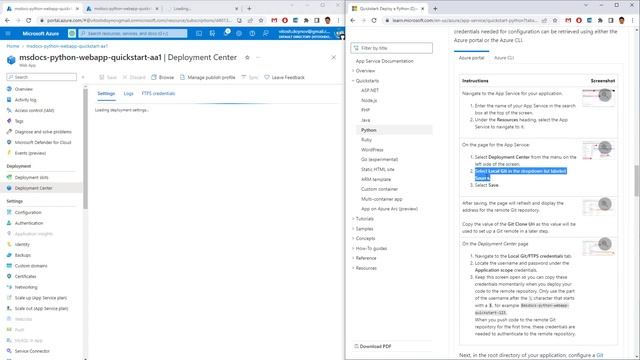Open Deployment slots in the sidebar
The width and height of the screenshot is (640, 360).
pyautogui.click(x=31, y=178)
